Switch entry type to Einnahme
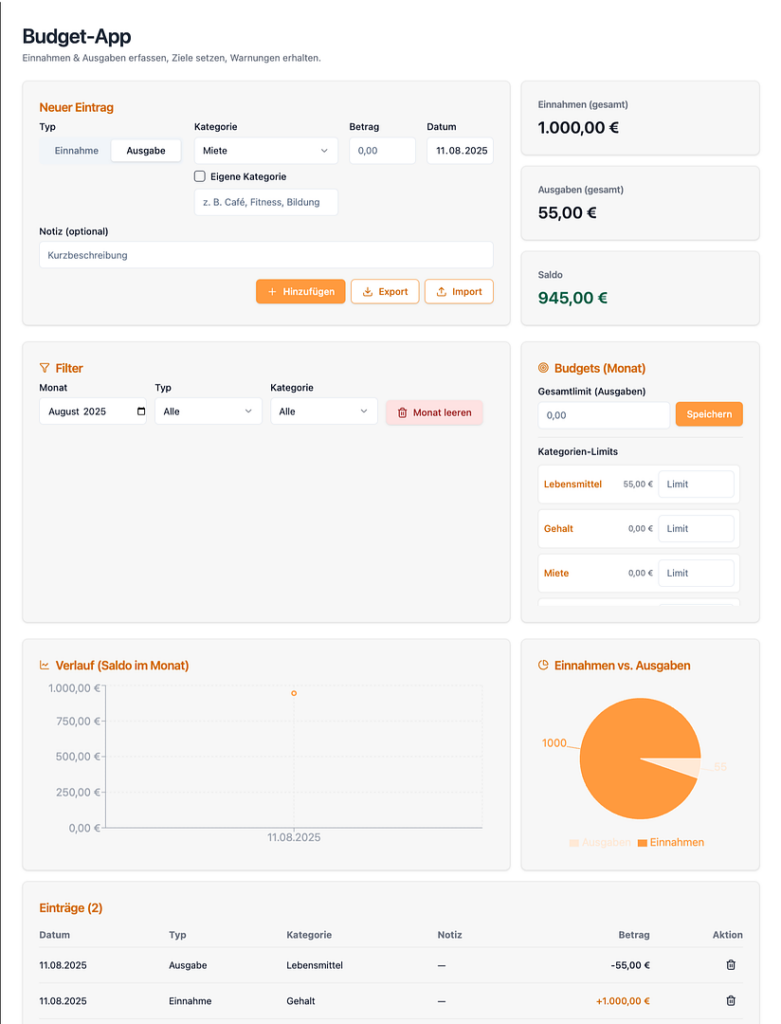This screenshot has height=1024, width=781. click(x=76, y=151)
